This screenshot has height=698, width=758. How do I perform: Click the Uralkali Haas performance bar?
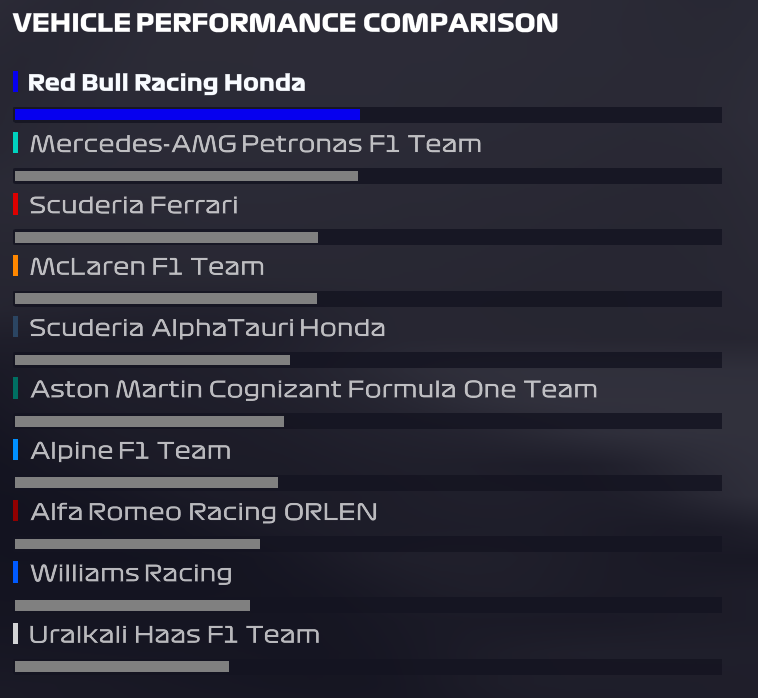pos(122,666)
